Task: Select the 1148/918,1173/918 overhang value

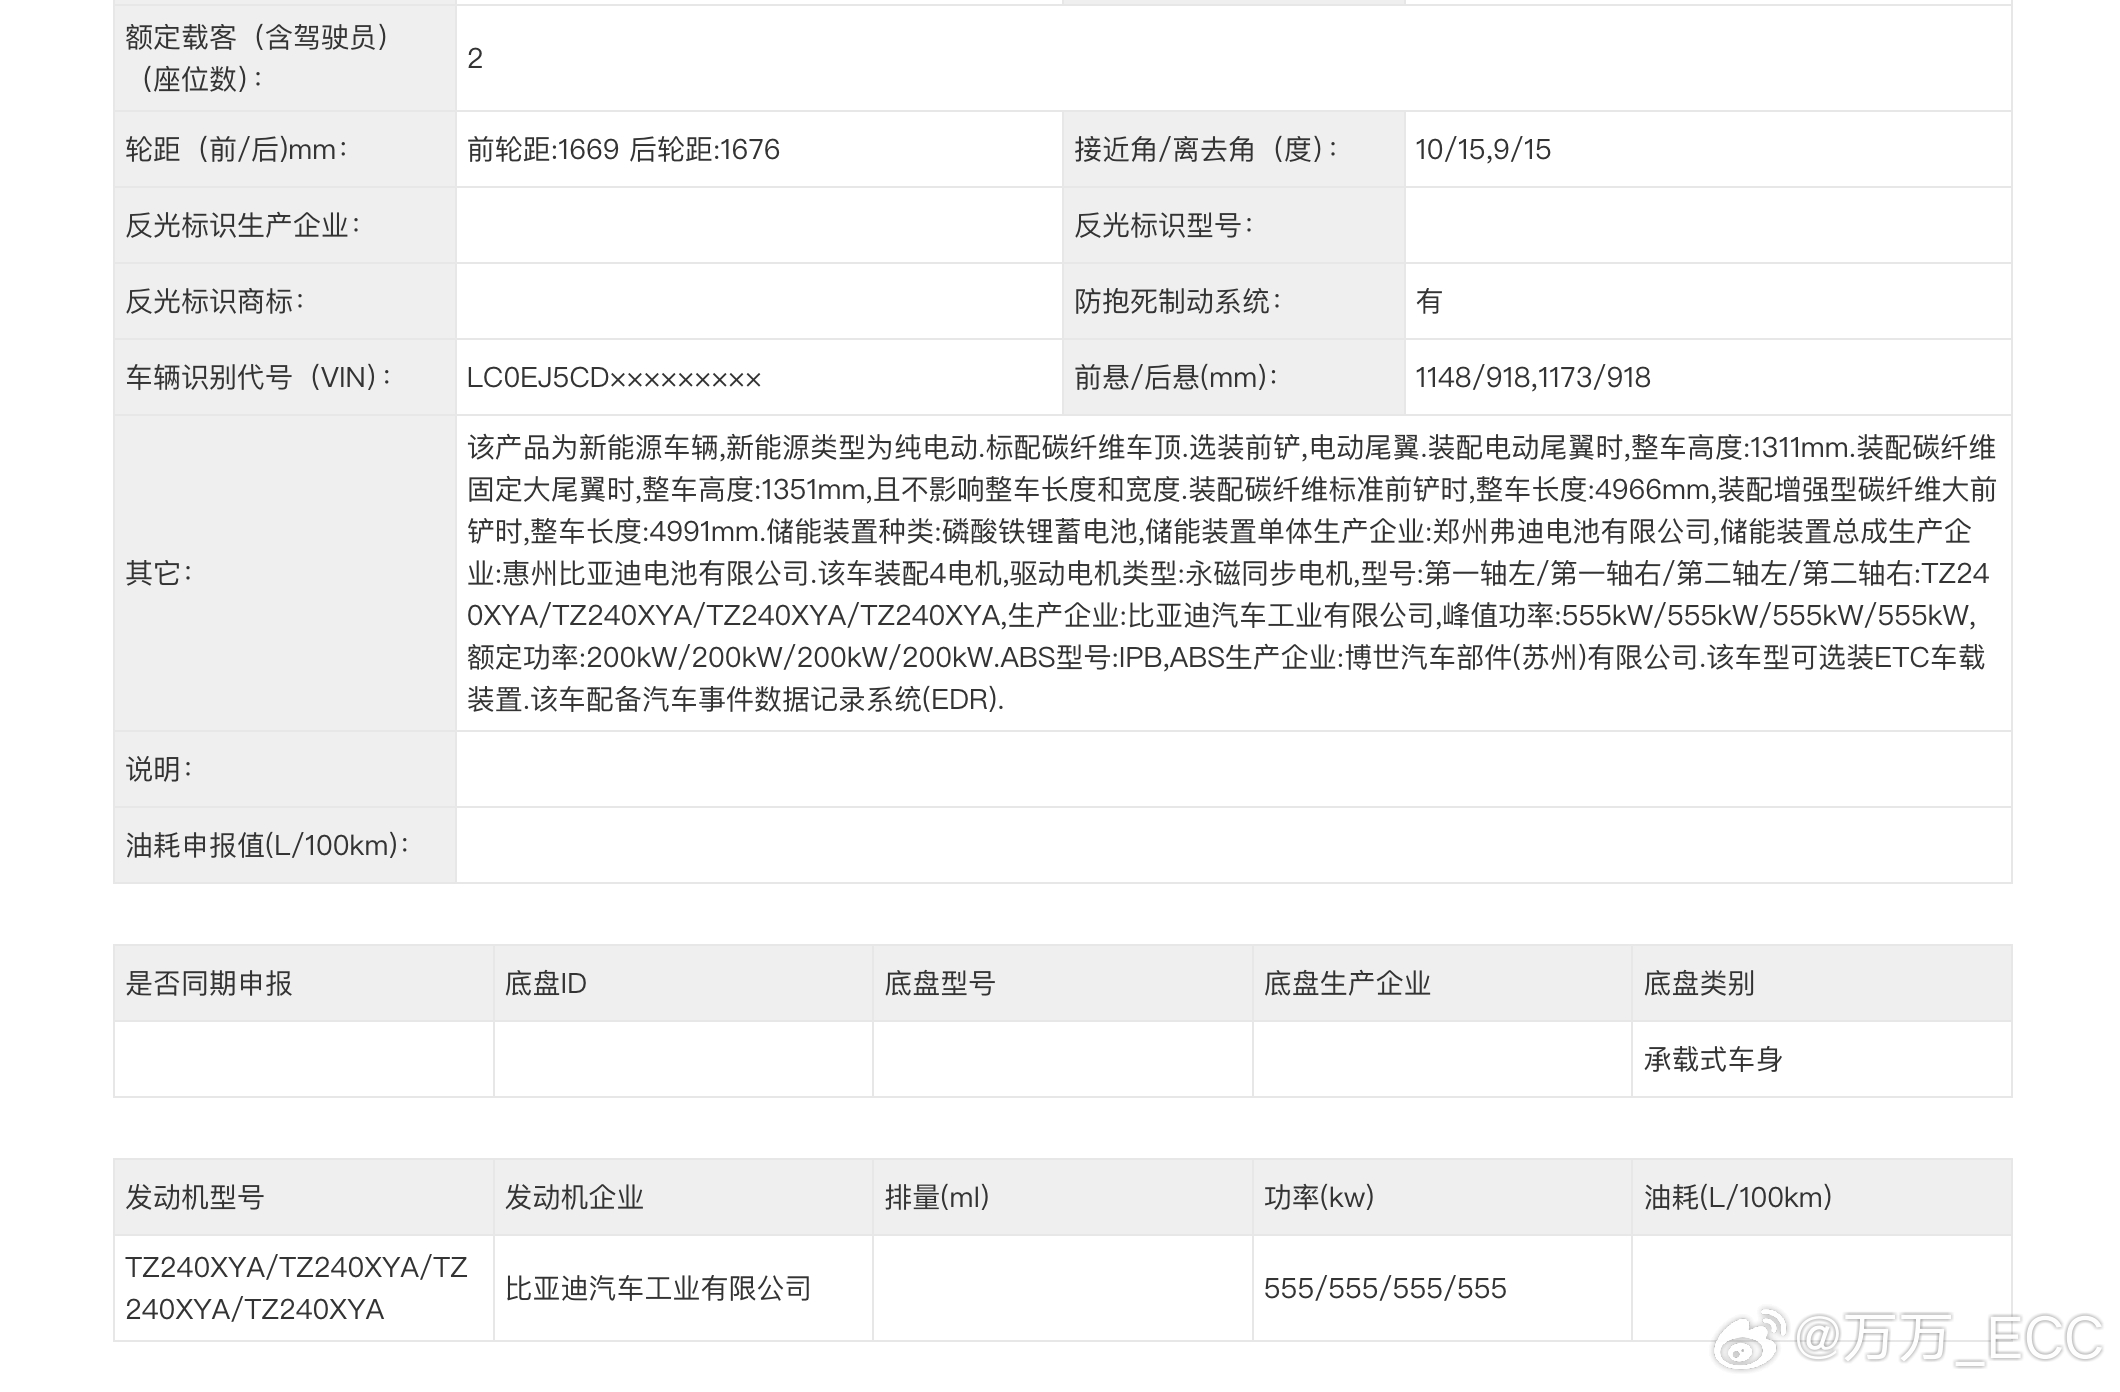Action: click(1533, 378)
